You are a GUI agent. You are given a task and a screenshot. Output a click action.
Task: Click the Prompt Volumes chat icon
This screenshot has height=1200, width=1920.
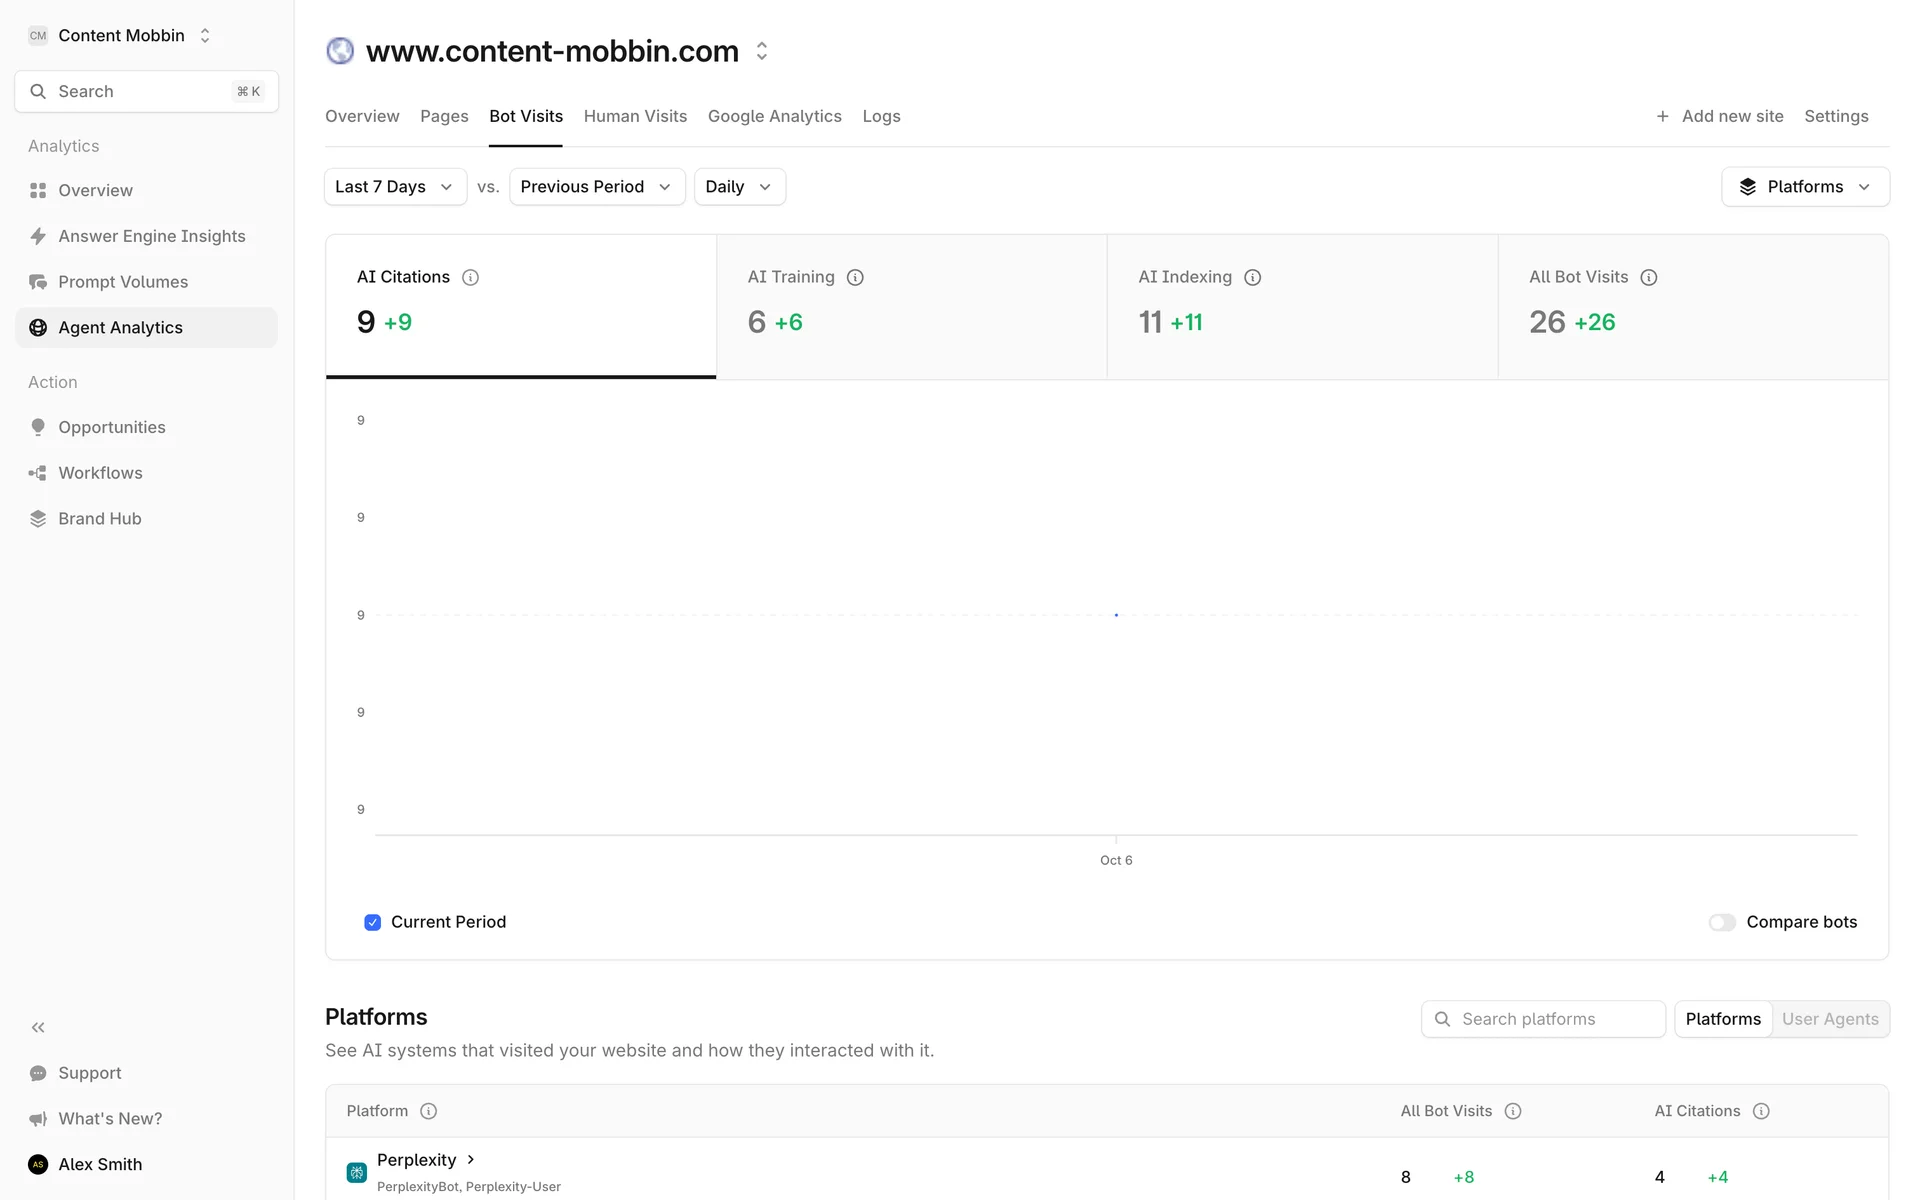38,282
